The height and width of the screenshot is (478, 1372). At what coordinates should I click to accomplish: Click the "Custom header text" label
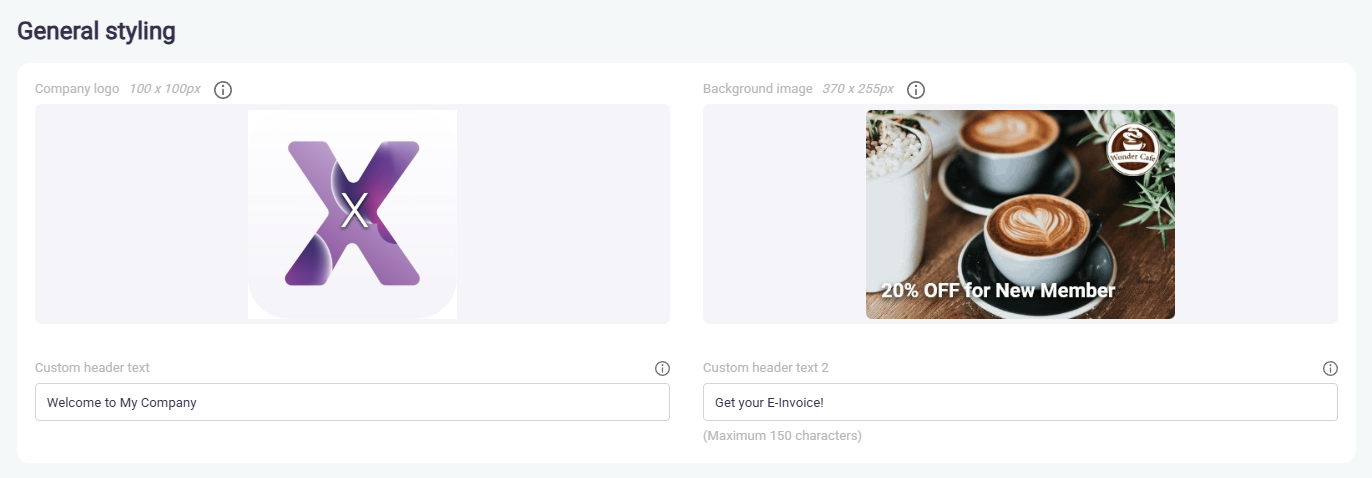click(x=92, y=368)
